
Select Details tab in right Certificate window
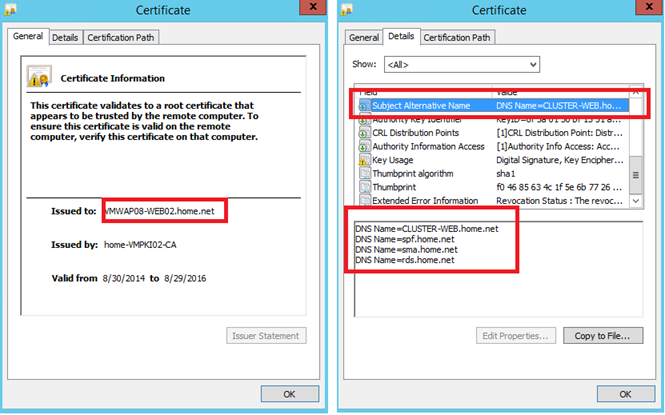[x=401, y=36]
